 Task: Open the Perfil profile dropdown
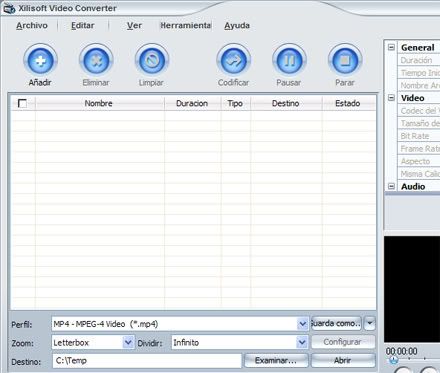302,324
